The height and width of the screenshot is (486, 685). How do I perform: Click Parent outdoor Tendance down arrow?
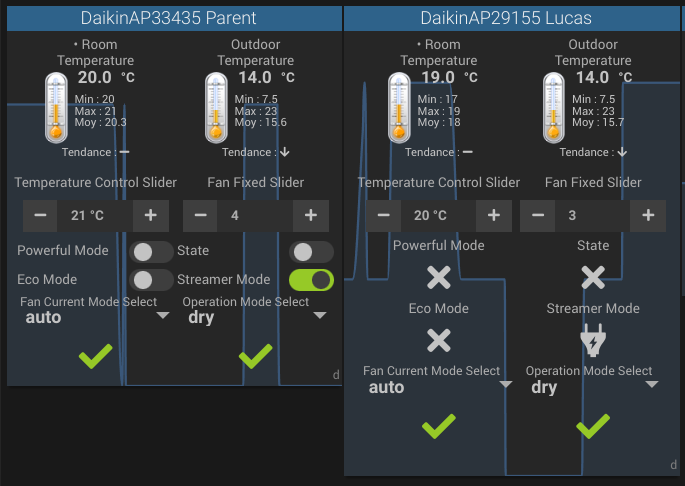pos(284,152)
